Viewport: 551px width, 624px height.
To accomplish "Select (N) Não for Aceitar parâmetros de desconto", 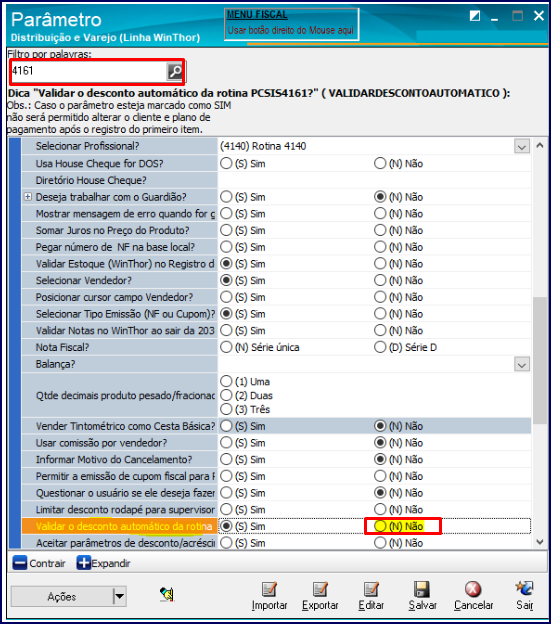I will 380,543.
